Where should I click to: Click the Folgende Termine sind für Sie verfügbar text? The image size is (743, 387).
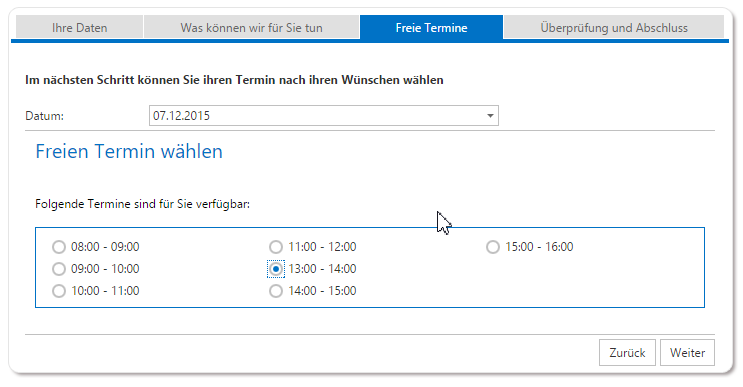[142, 204]
